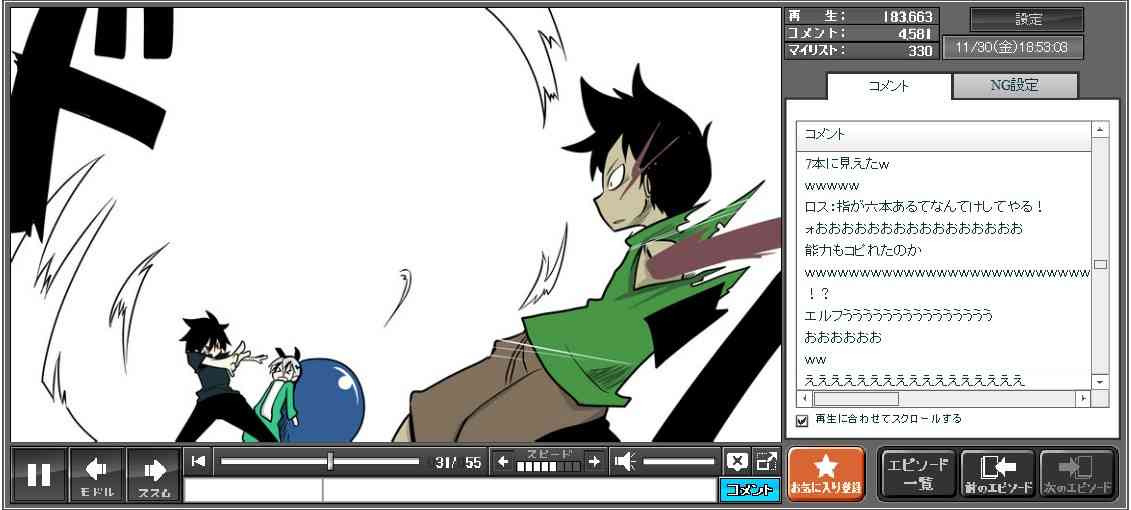Increase playback speed with right arrow
This screenshot has height=510, width=1131.
point(594,461)
